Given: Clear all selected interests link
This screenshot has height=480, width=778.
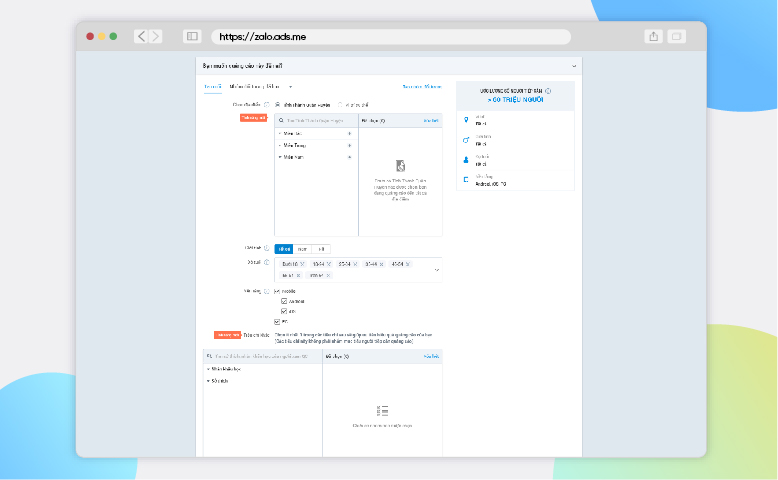Looking at the screenshot, I should [431, 356].
